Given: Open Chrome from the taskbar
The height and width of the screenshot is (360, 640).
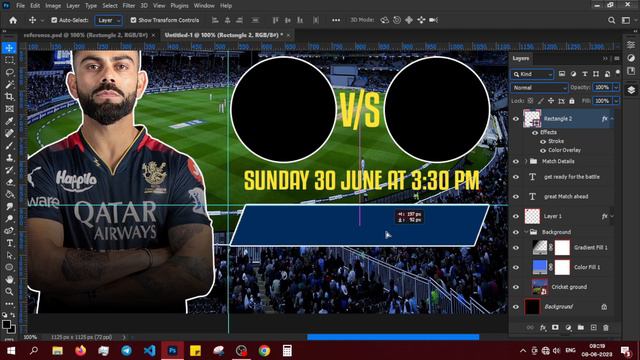Looking at the screenshot, I should tap(264, 351).
